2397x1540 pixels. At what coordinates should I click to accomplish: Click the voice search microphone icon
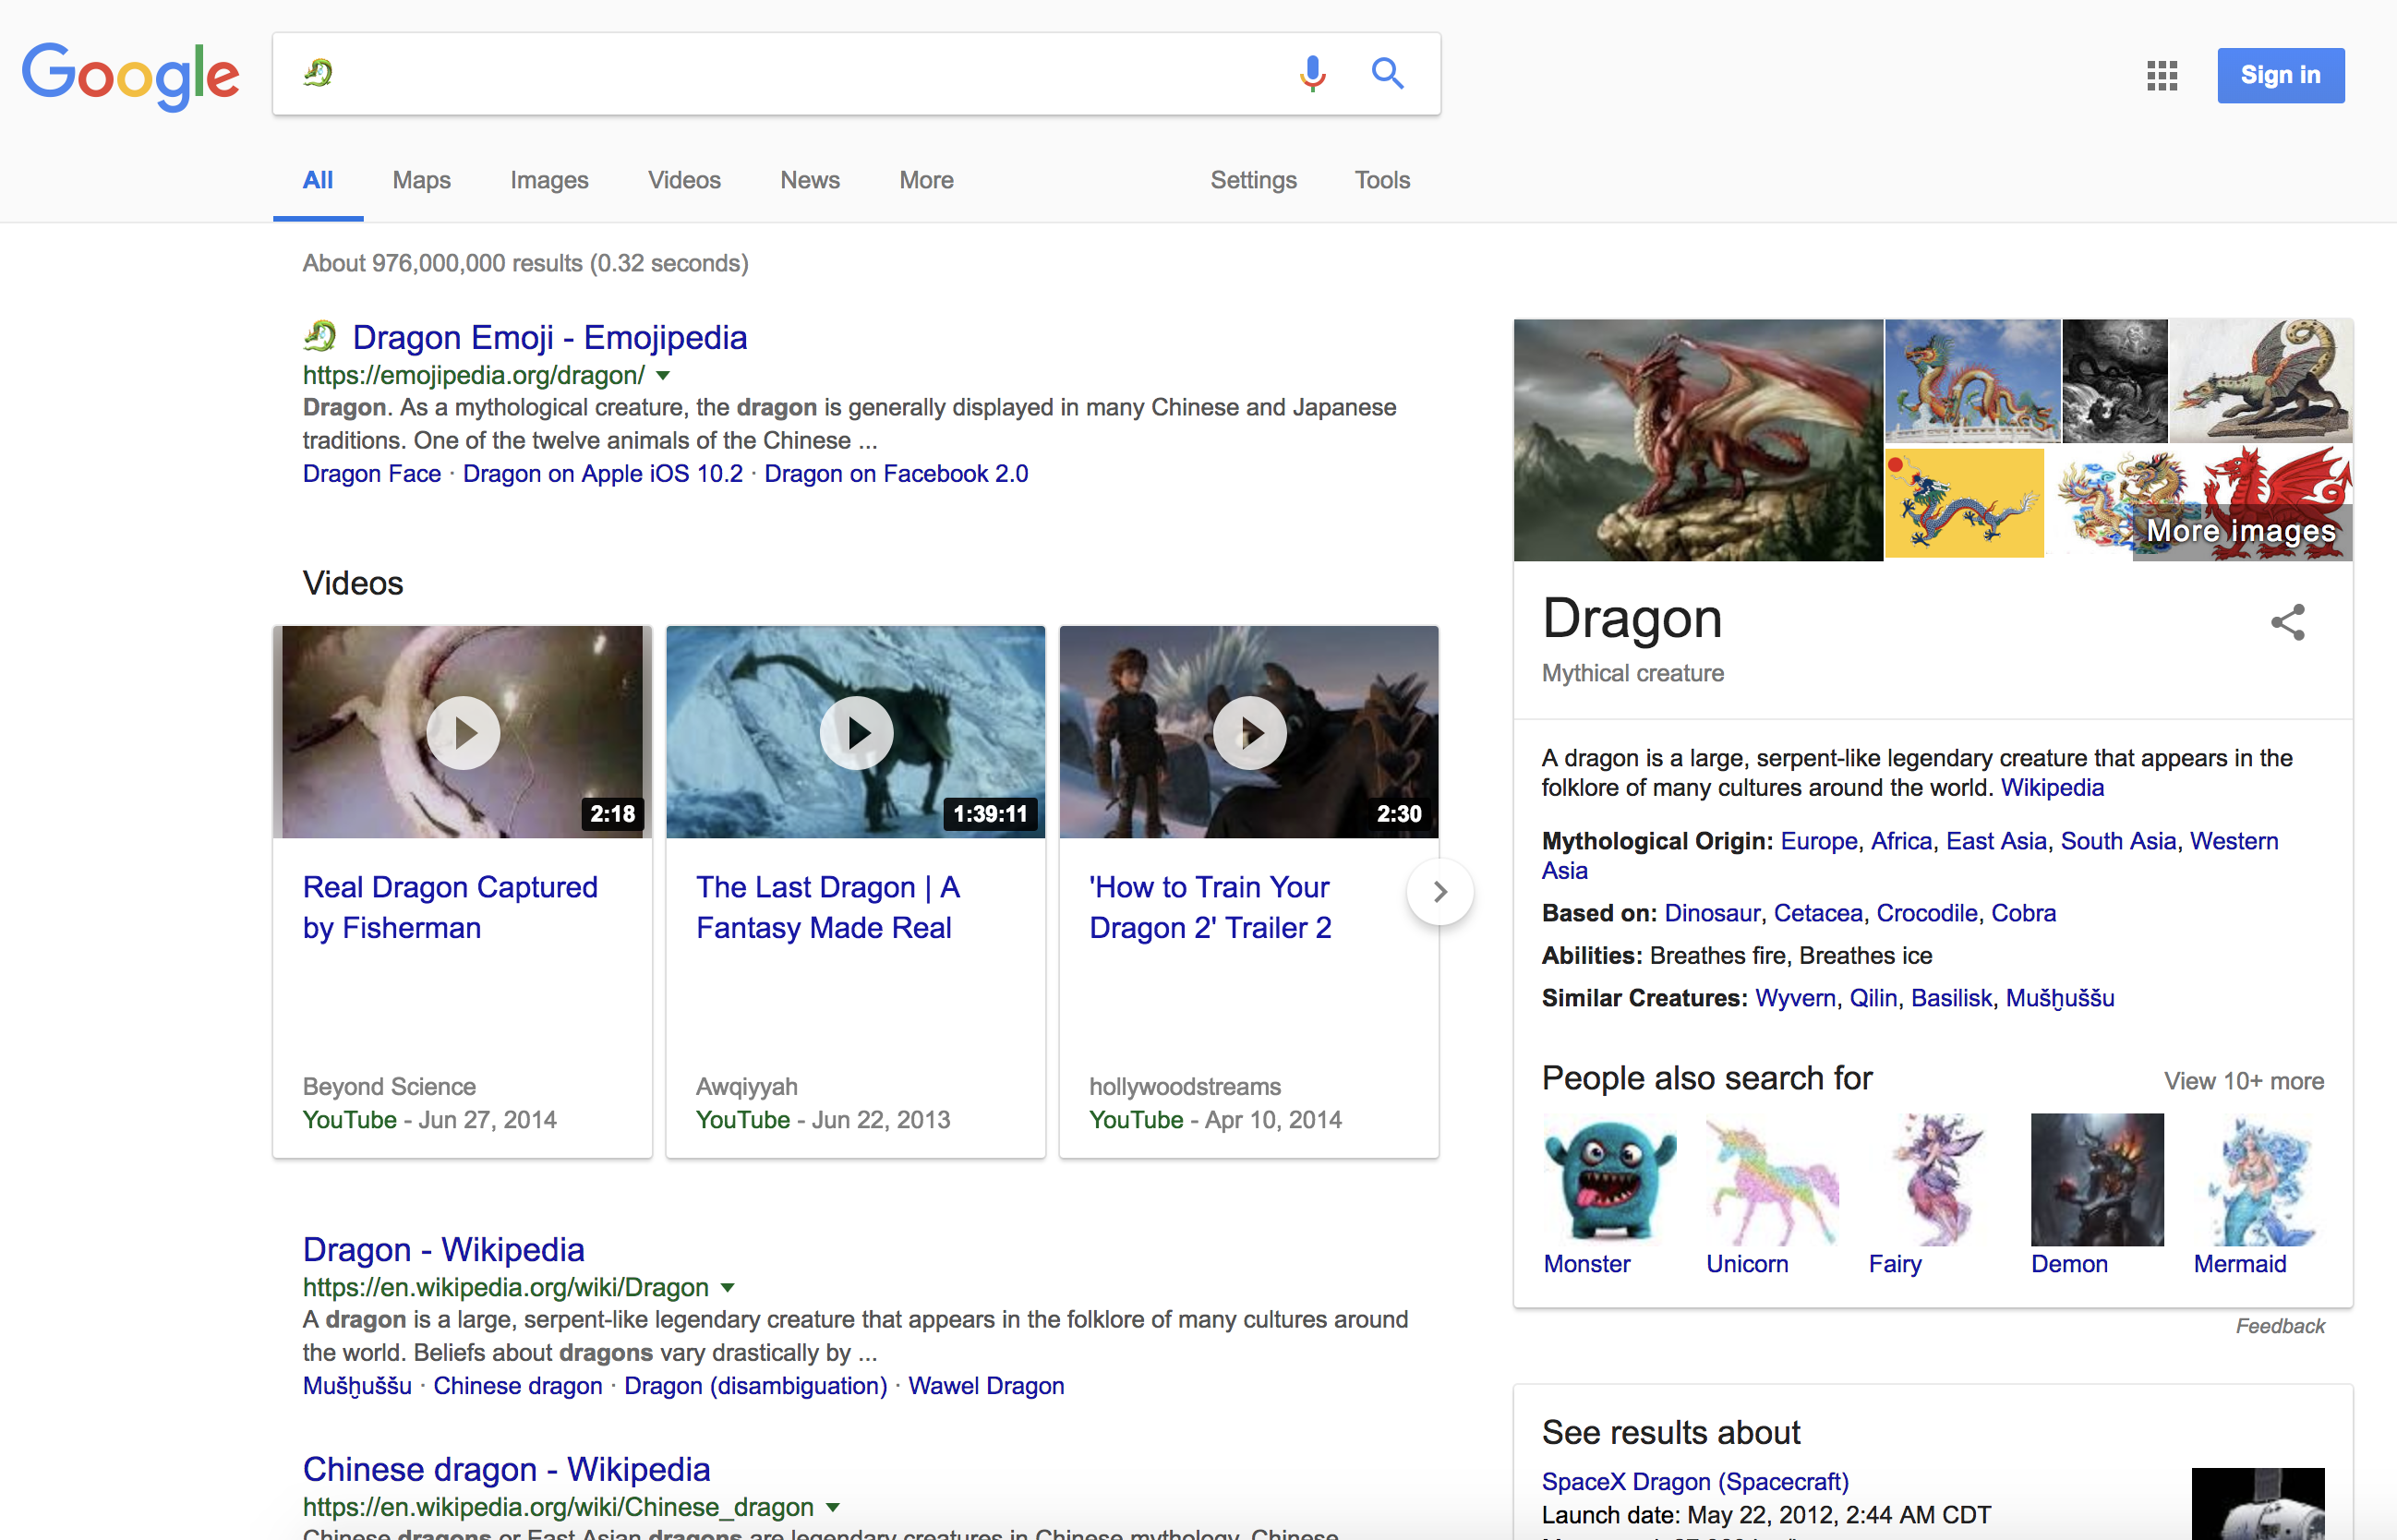[1312, 74]
